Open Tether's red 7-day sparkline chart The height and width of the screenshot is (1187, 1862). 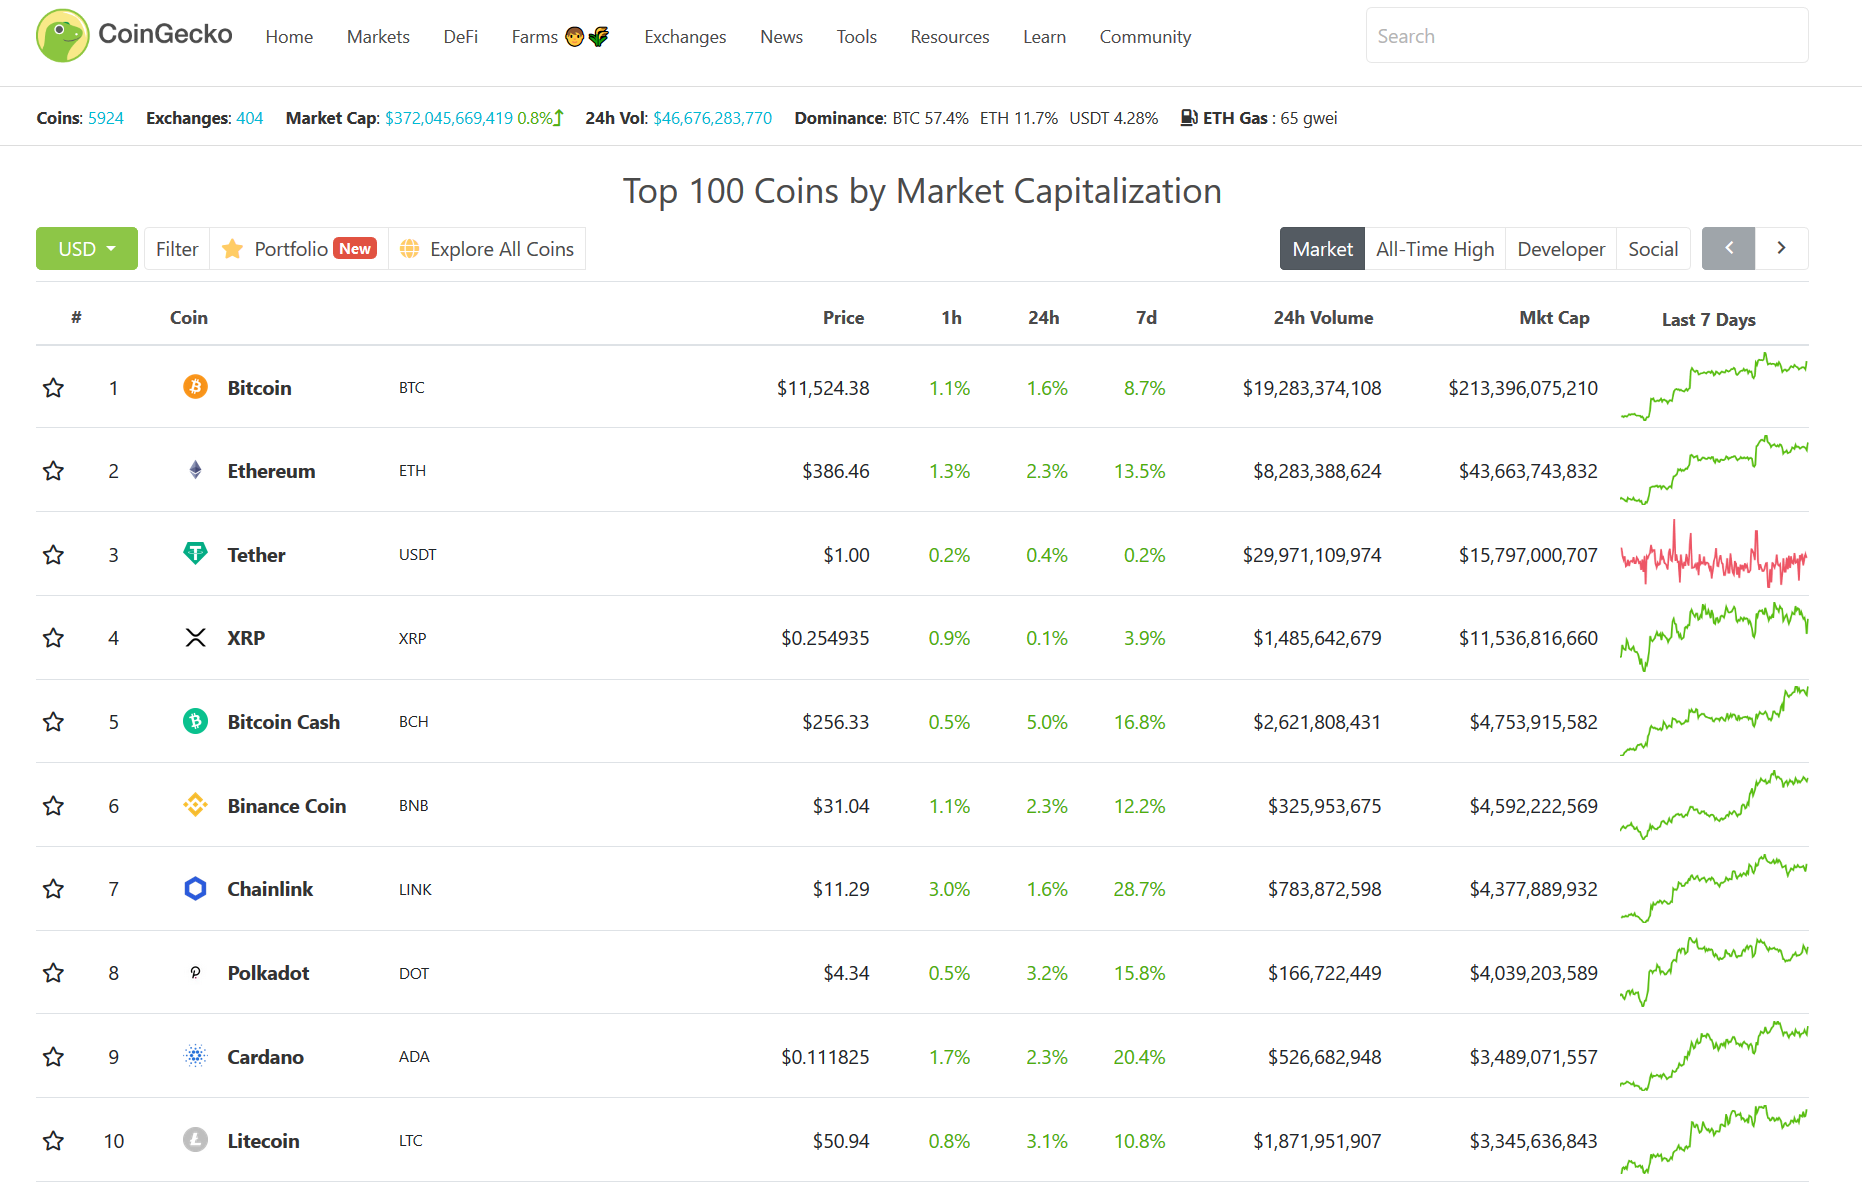tap(1714, 554)
